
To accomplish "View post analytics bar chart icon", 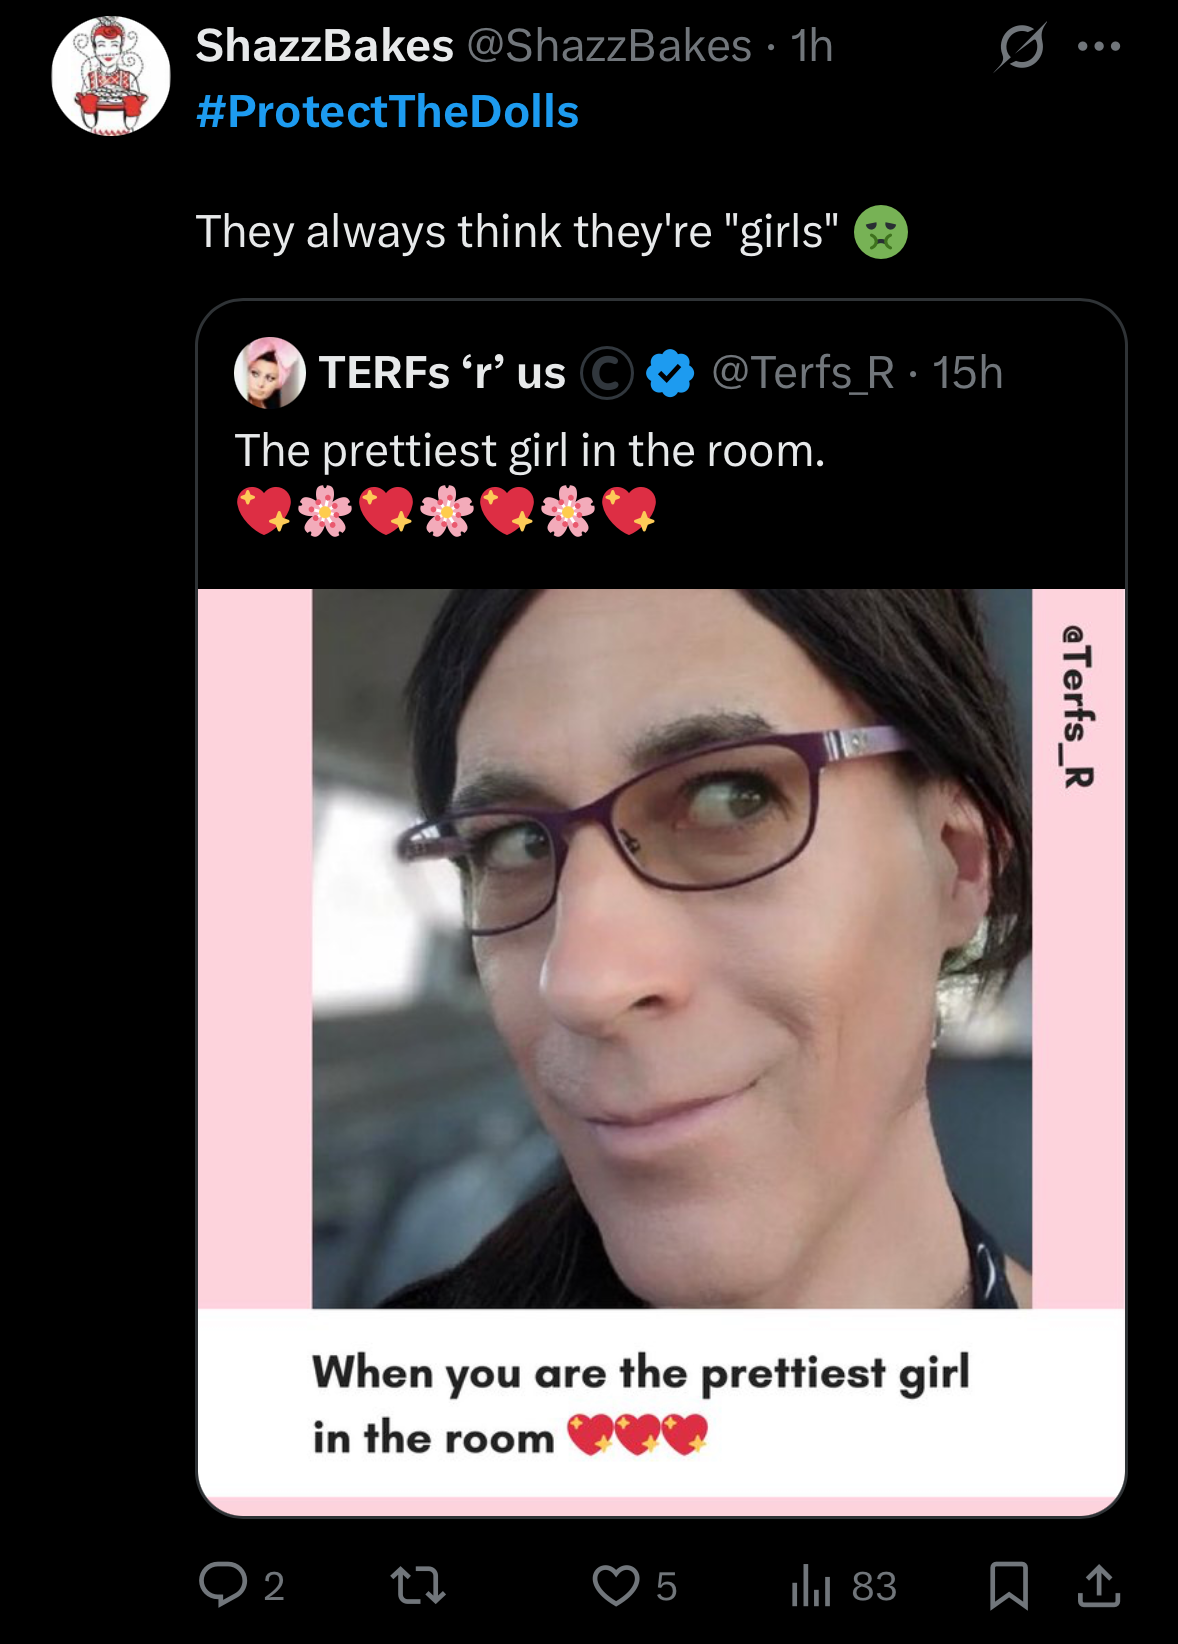I will [x=811, y=1586].
